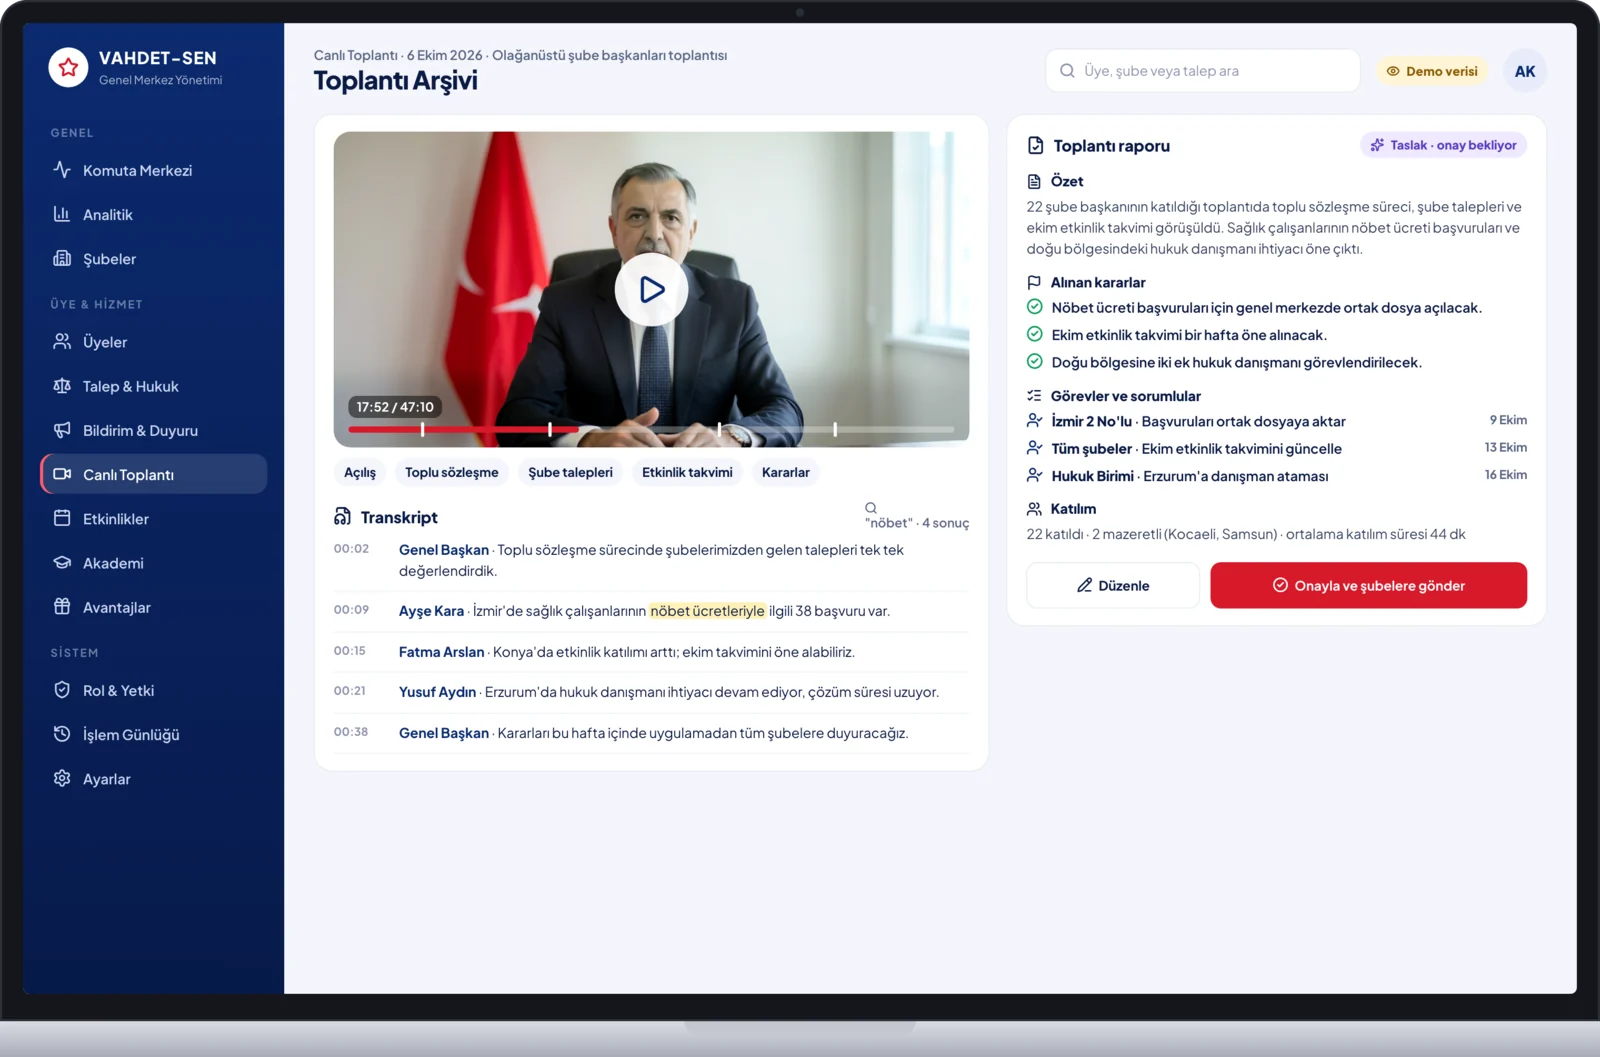Open Komuta Merkezi in the sidebar
The height and width of the screenshot is (1057, 1600).
click(x=154, y=170)
